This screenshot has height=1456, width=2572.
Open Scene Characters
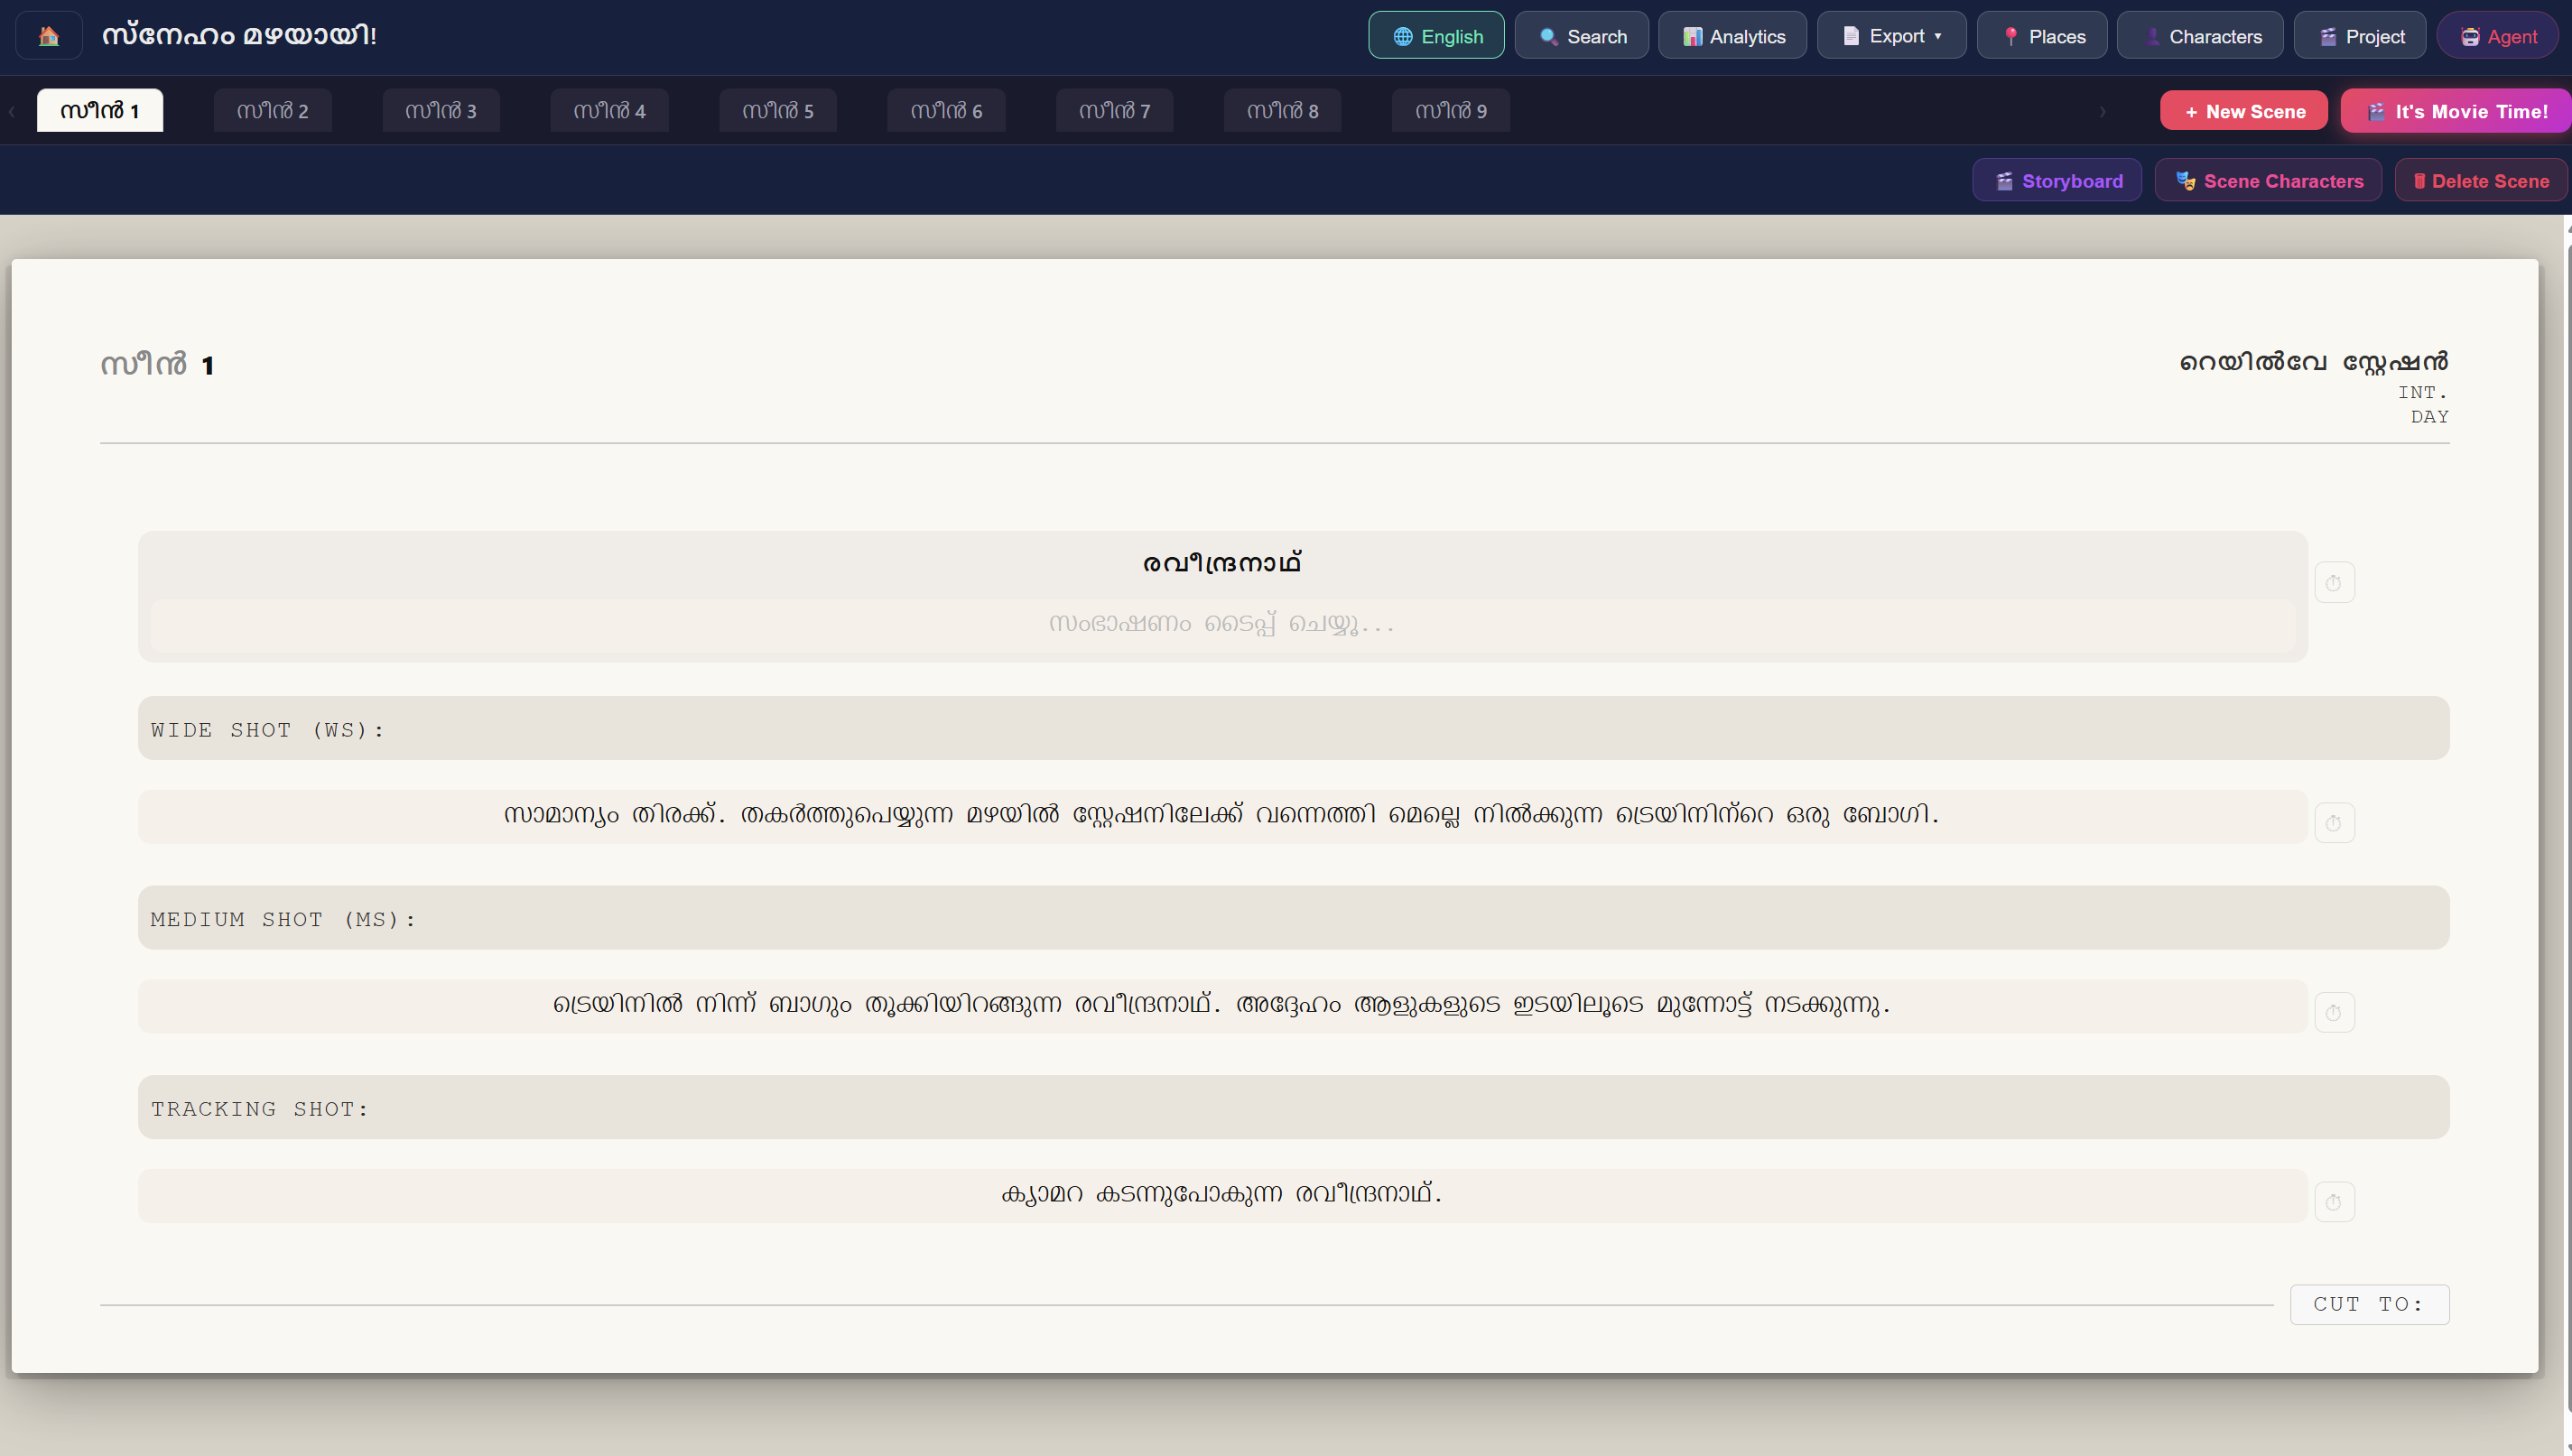(x=2268, y=180)
